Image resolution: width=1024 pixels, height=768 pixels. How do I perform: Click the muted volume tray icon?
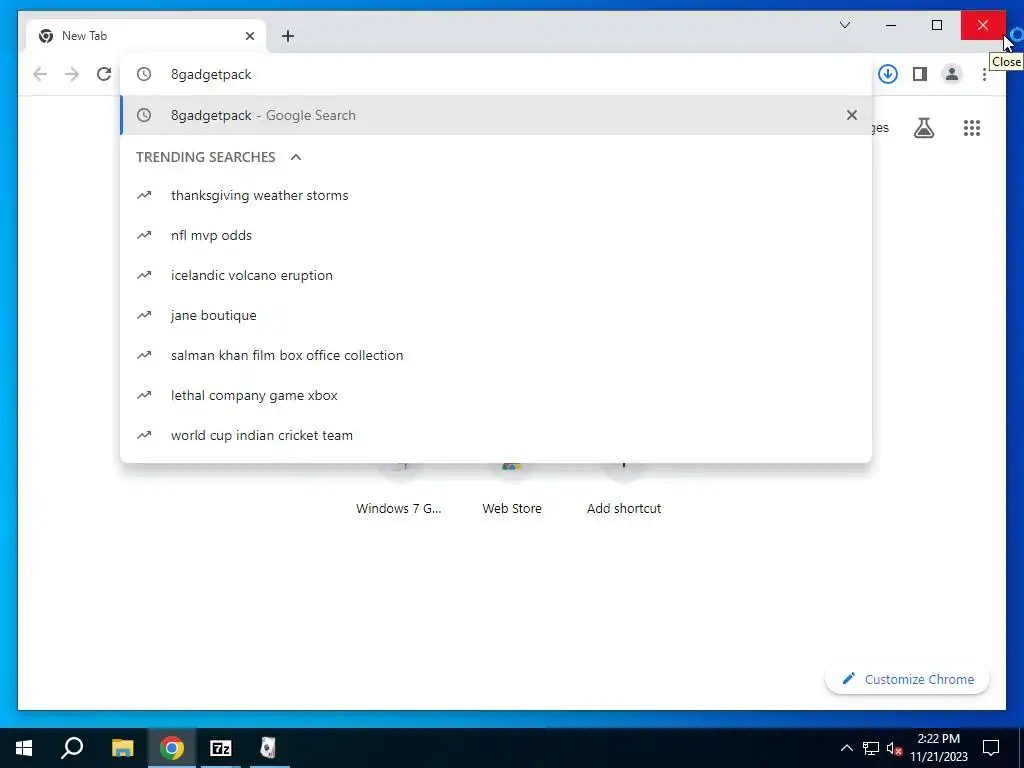(894, 748)
